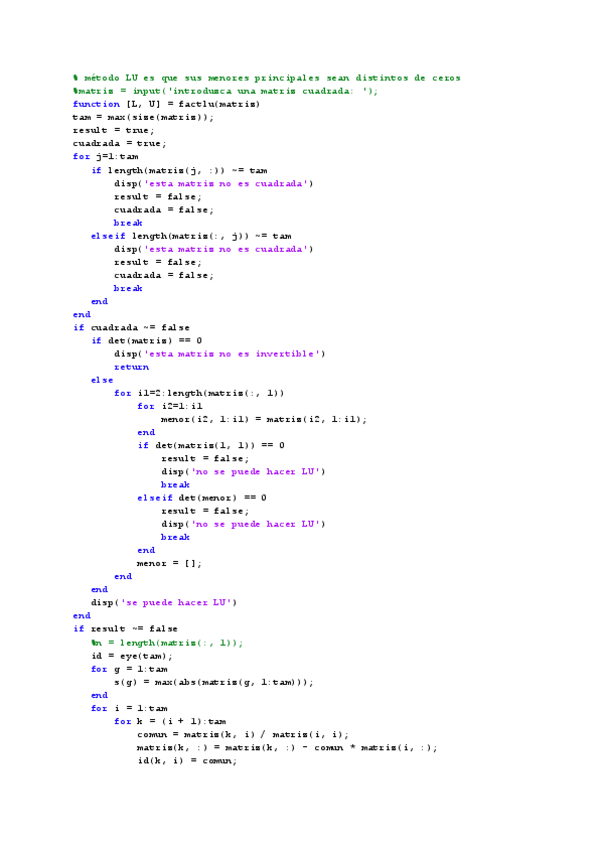Click the loop header "for g = 1:tam"
The image size is (600, 848).
[129, 669]
